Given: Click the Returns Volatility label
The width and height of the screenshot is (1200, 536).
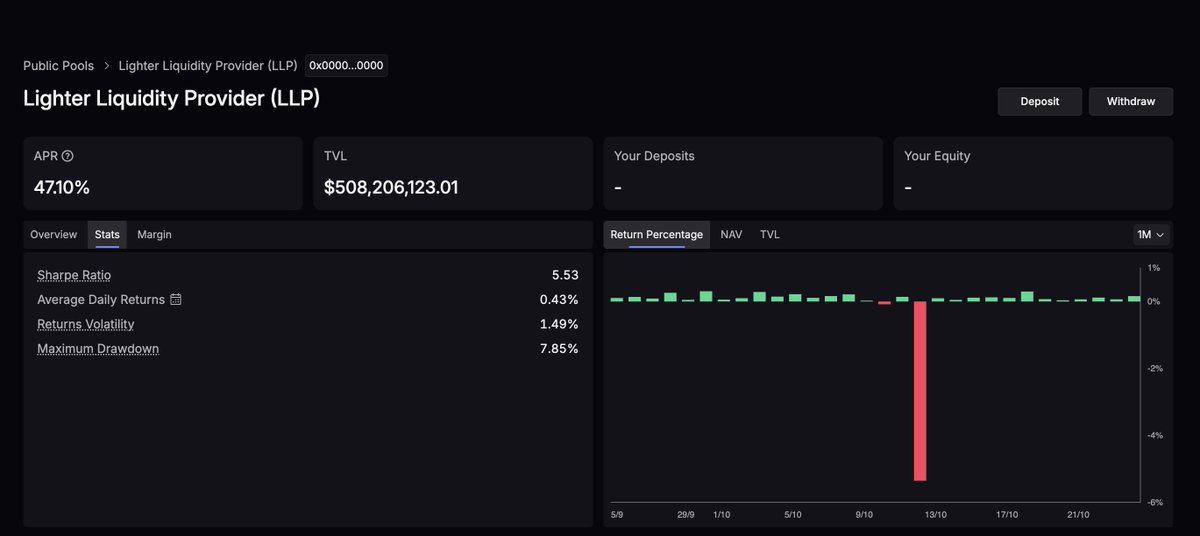Looking at the screenshot, I should (x=86, y=324).
